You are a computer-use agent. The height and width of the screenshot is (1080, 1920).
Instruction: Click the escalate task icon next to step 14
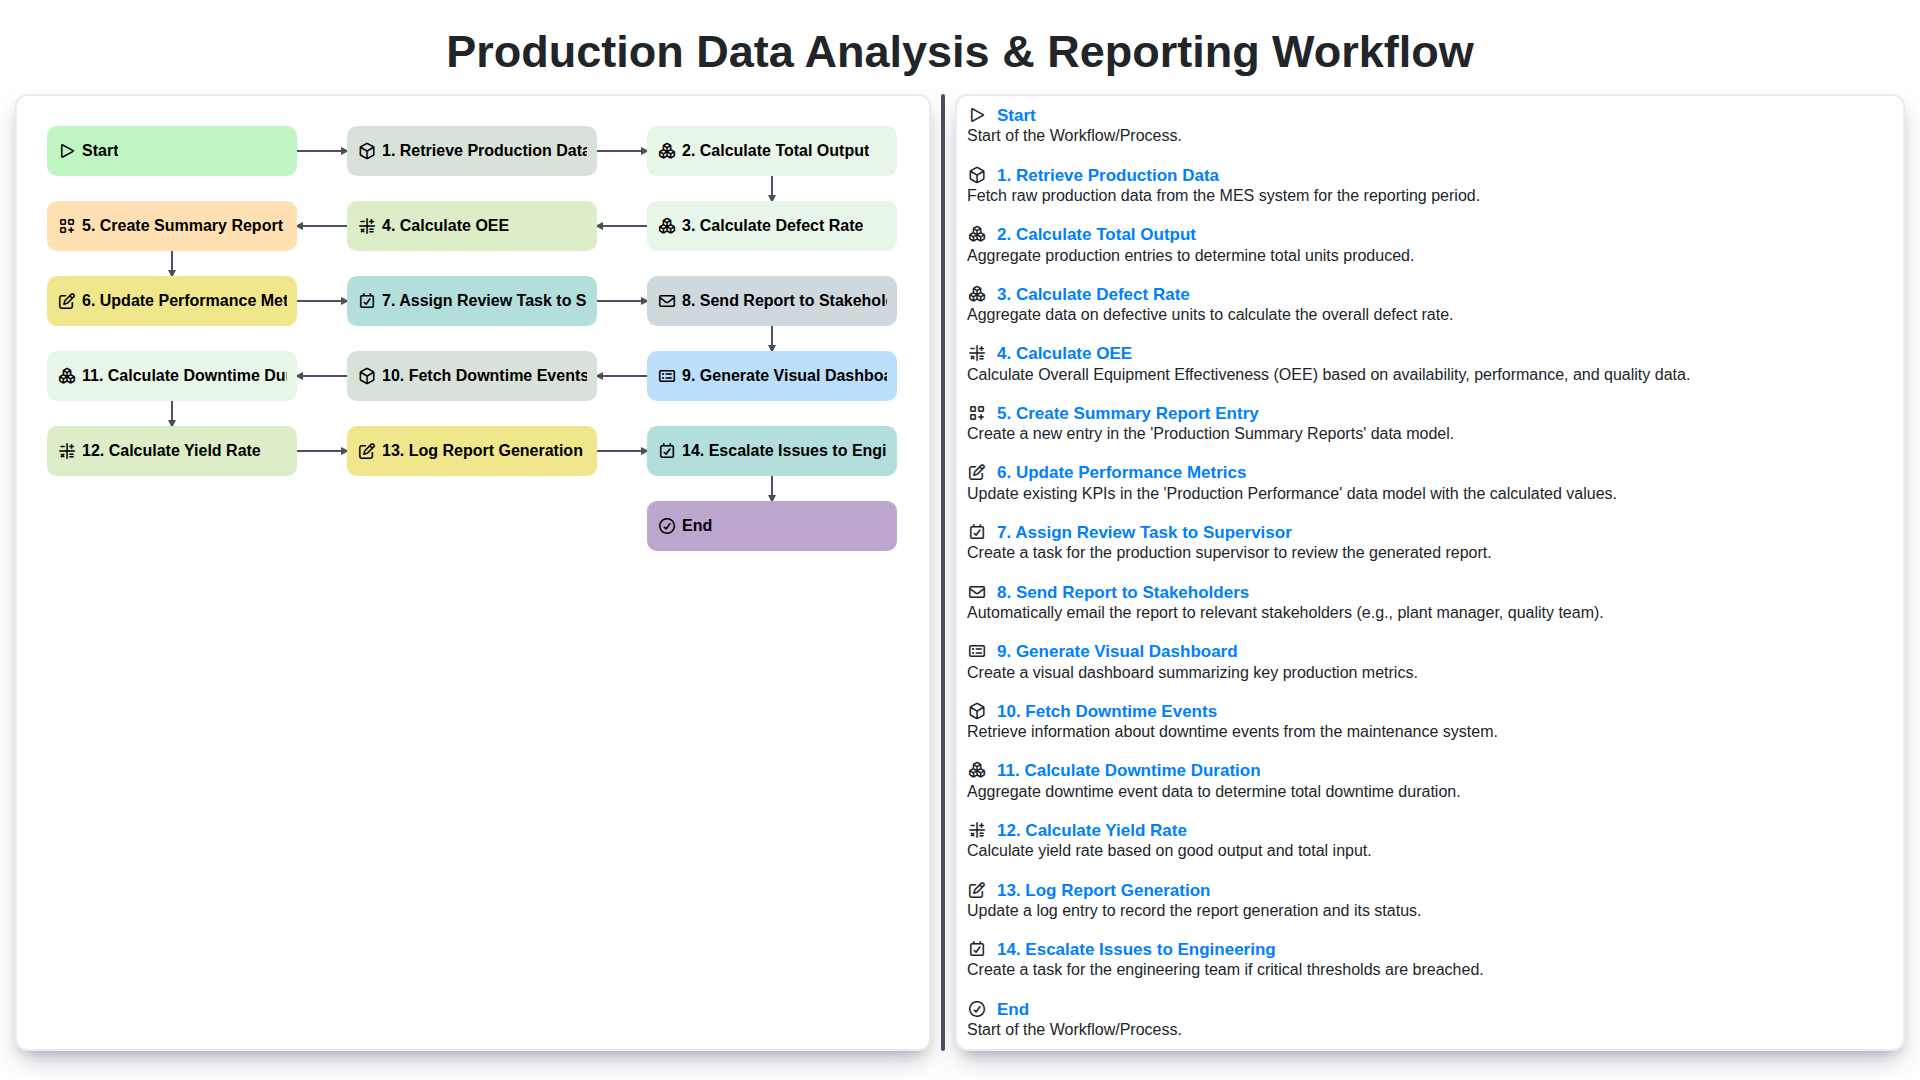tap(666, 450)
